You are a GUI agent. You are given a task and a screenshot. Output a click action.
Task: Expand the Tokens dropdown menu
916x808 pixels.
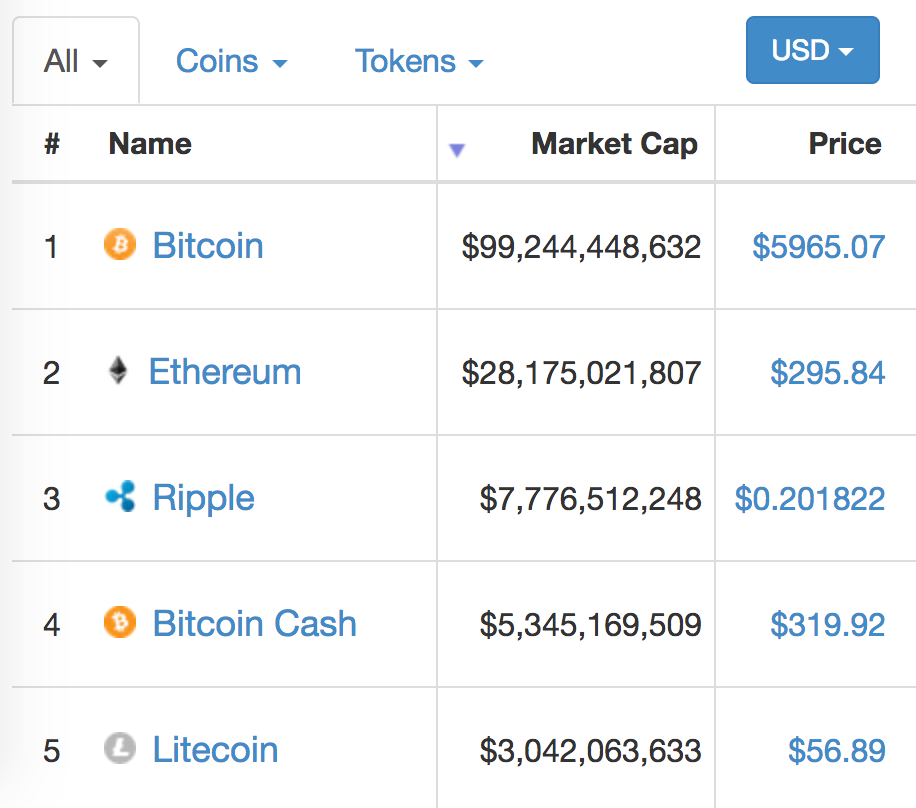419,61
